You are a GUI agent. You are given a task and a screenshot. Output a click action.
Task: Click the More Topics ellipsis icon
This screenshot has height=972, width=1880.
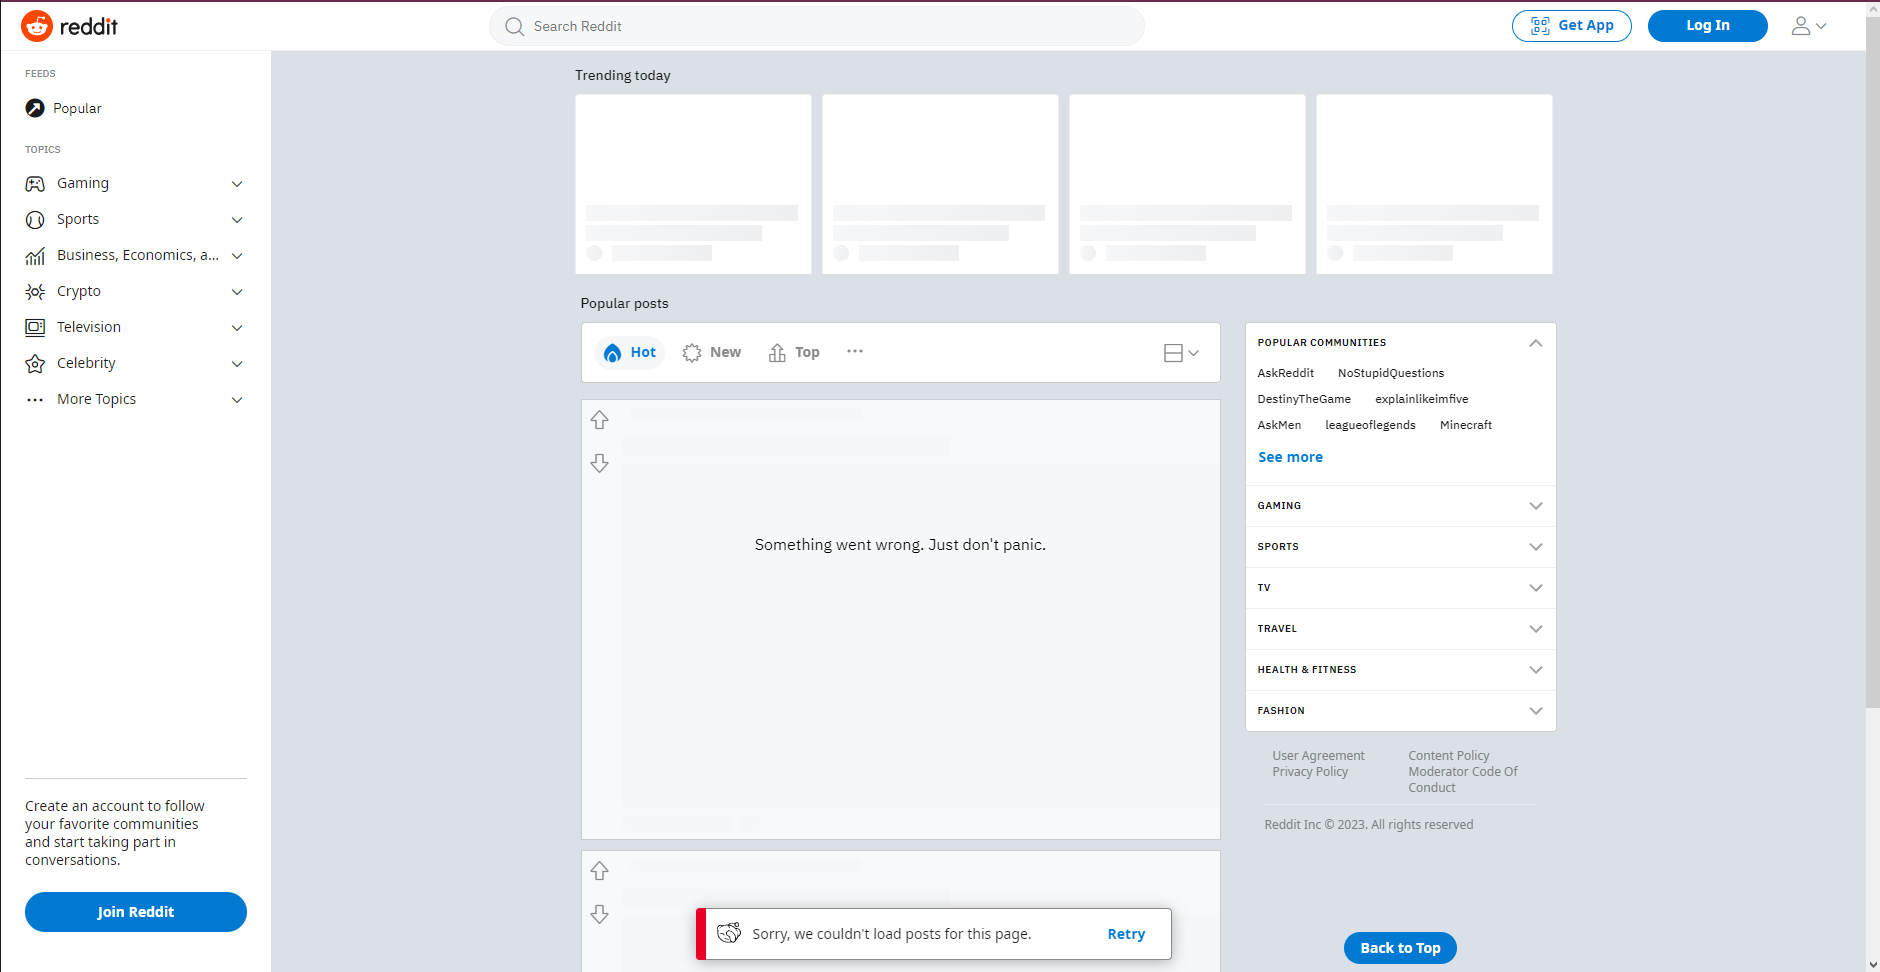click(x=35, y=400)
